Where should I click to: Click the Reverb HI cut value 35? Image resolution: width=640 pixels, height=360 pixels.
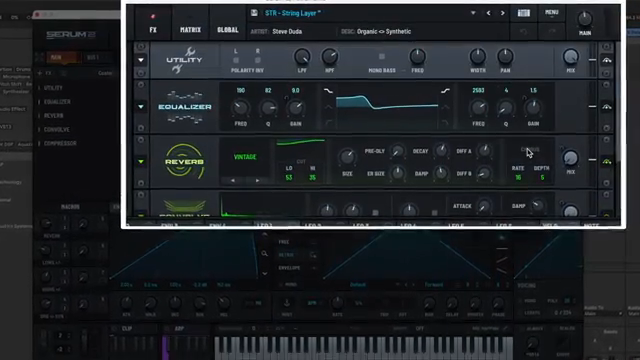coord(312,178)
